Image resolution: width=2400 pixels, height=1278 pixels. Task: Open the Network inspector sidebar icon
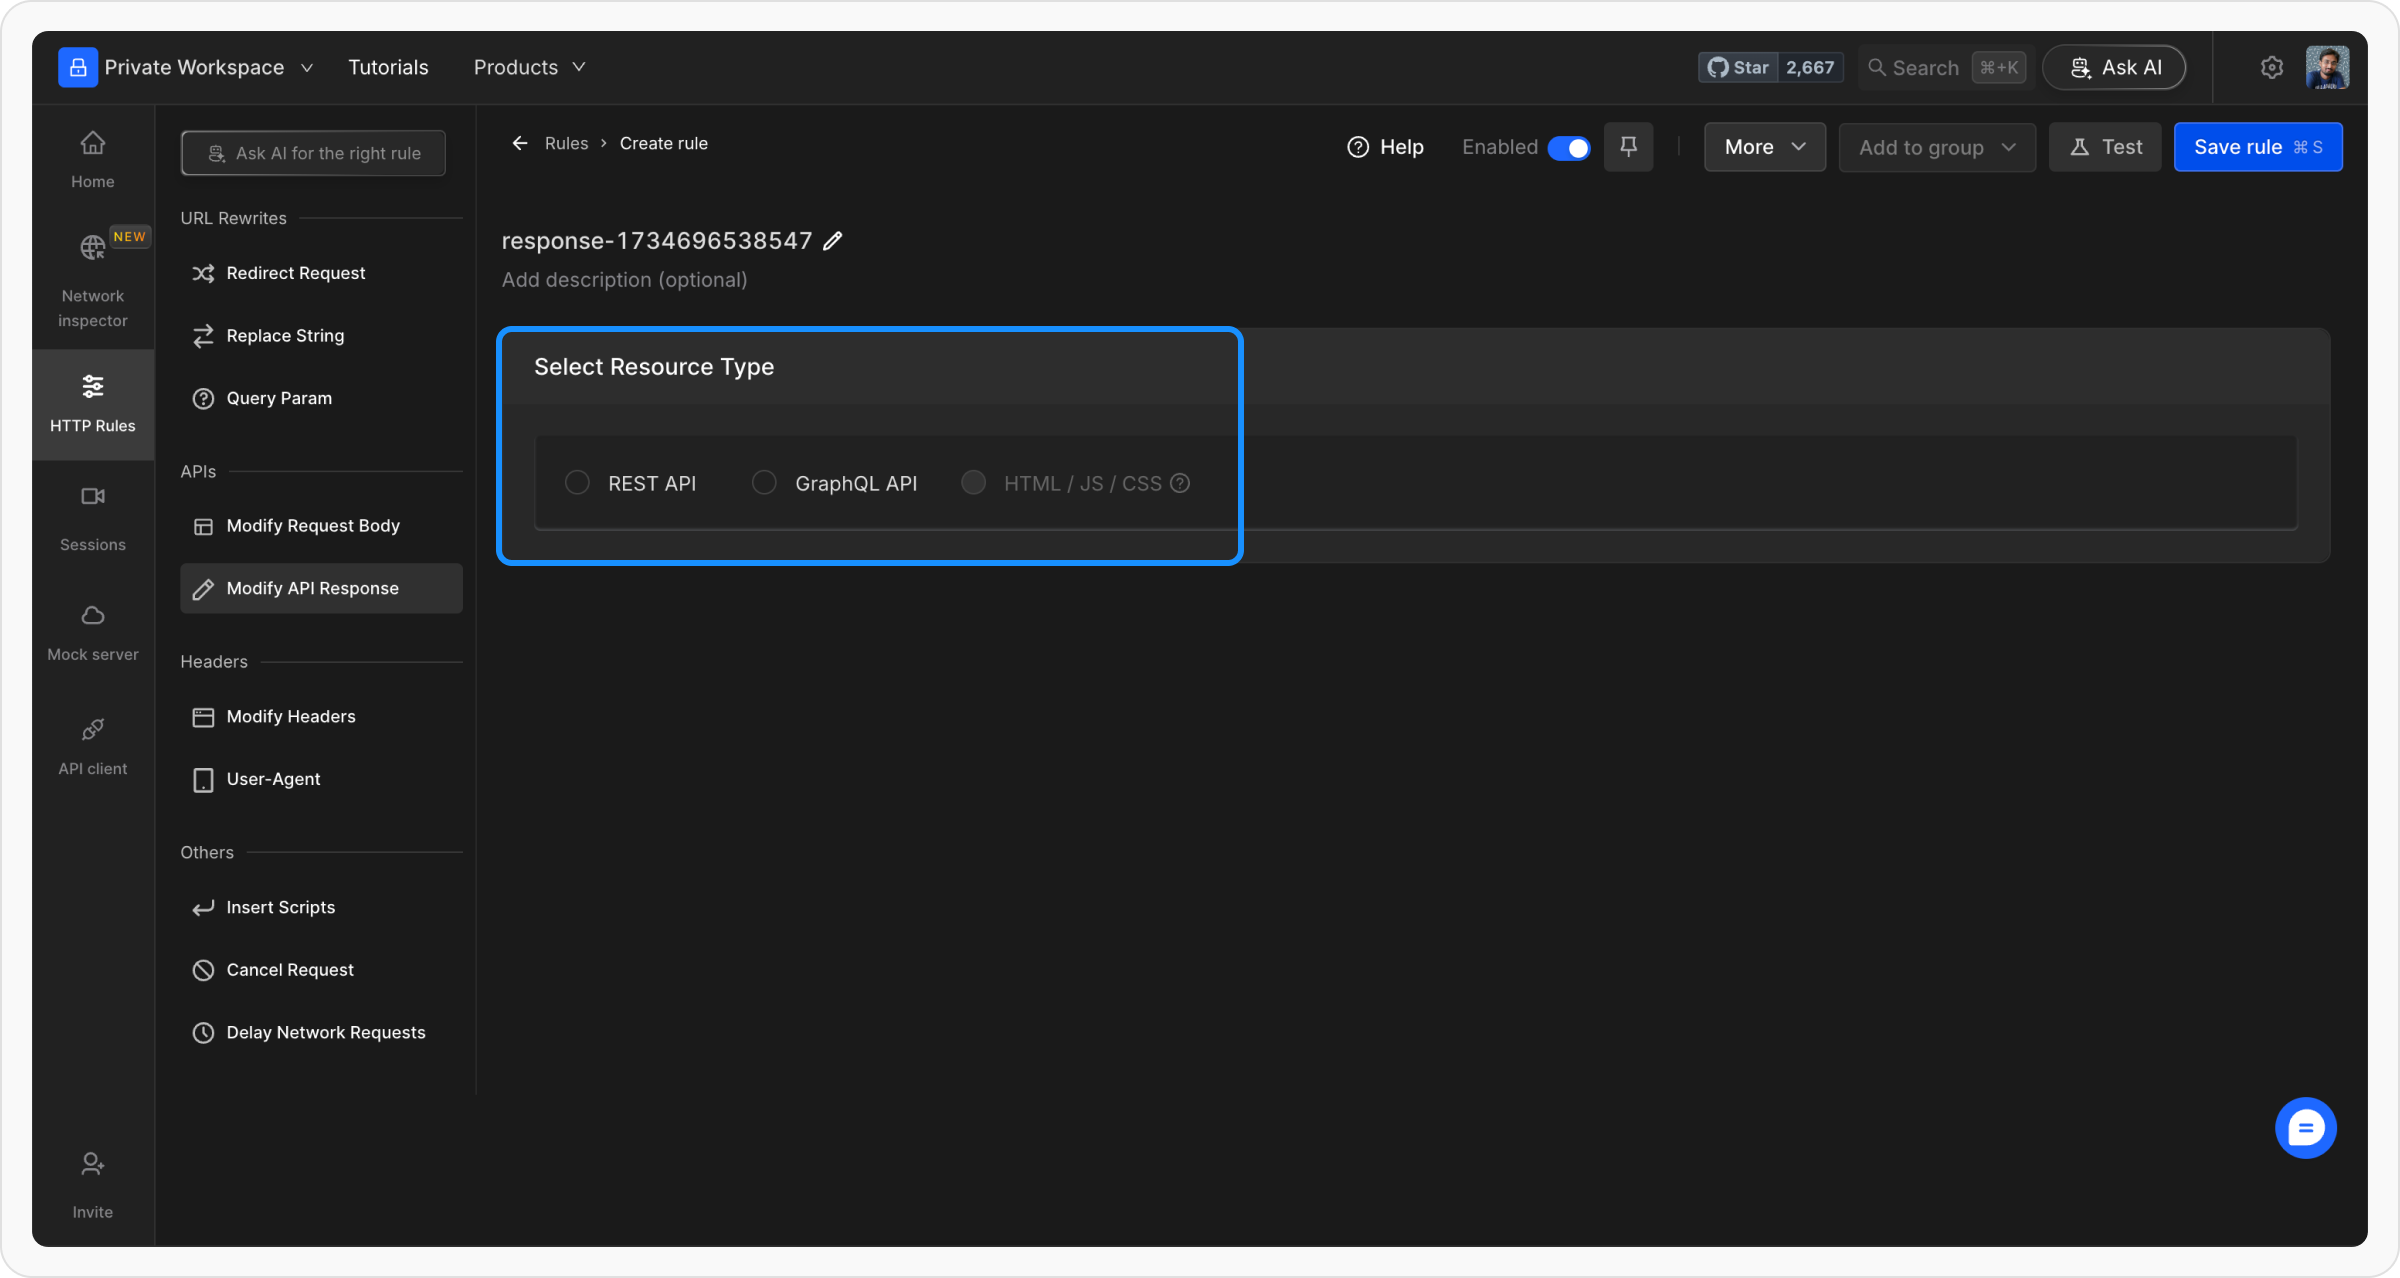(92, 248)
